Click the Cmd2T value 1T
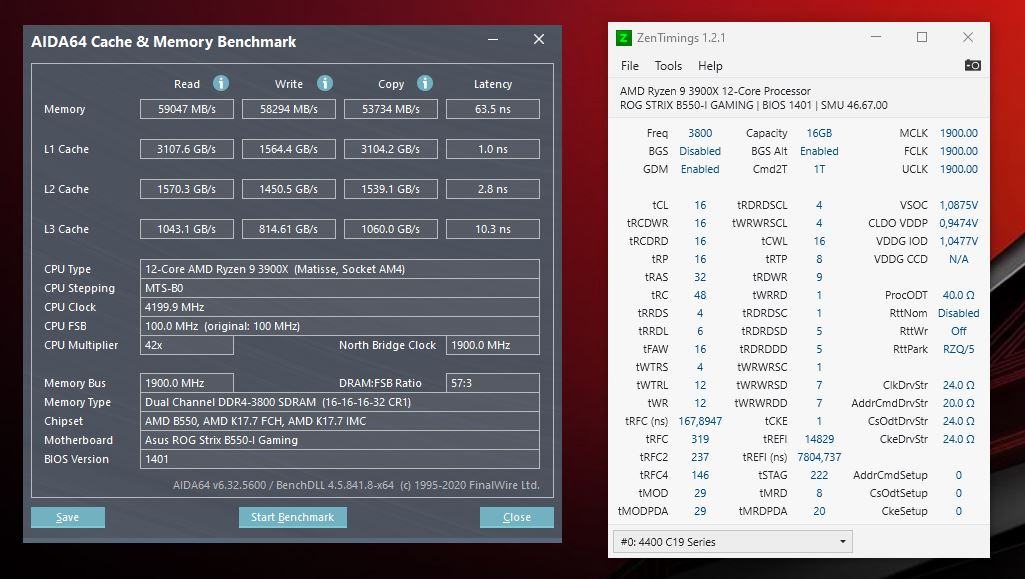This screenshot has height=579, width=1025. [819, 169]
